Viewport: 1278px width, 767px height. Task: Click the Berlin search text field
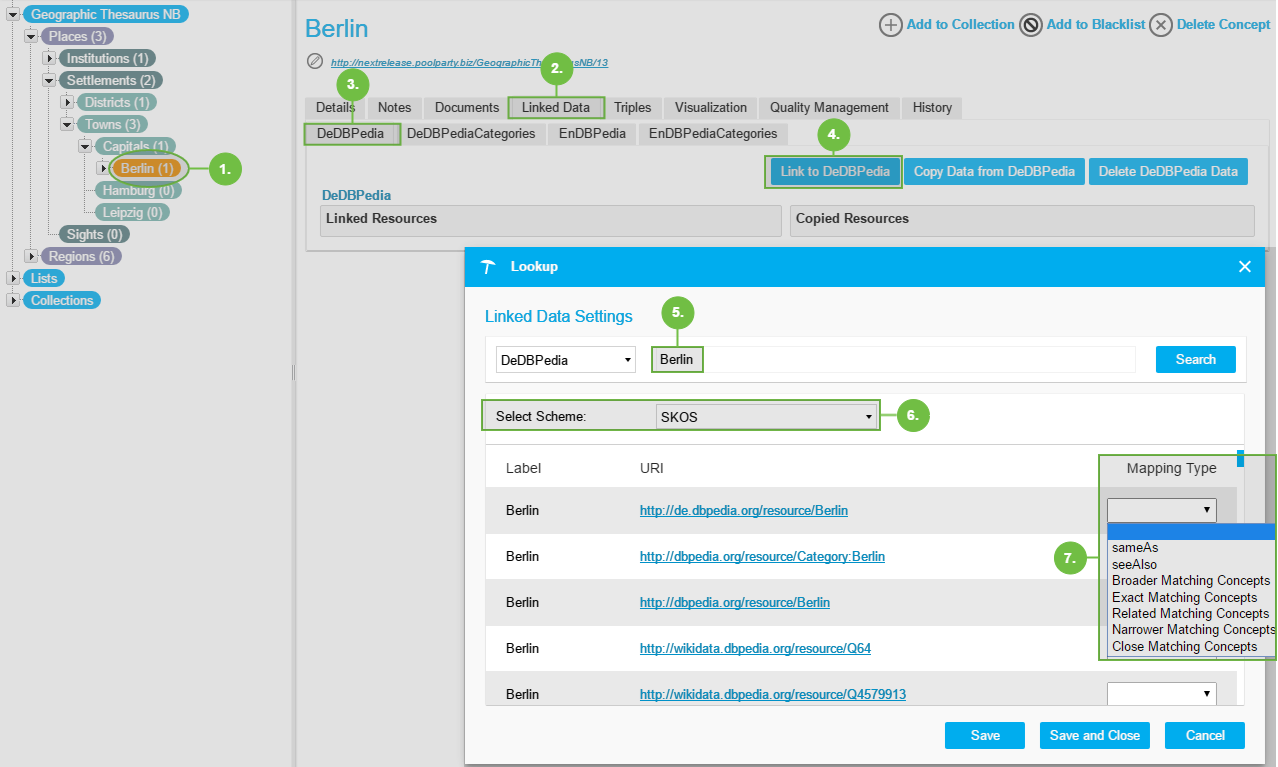coord(900,360)
